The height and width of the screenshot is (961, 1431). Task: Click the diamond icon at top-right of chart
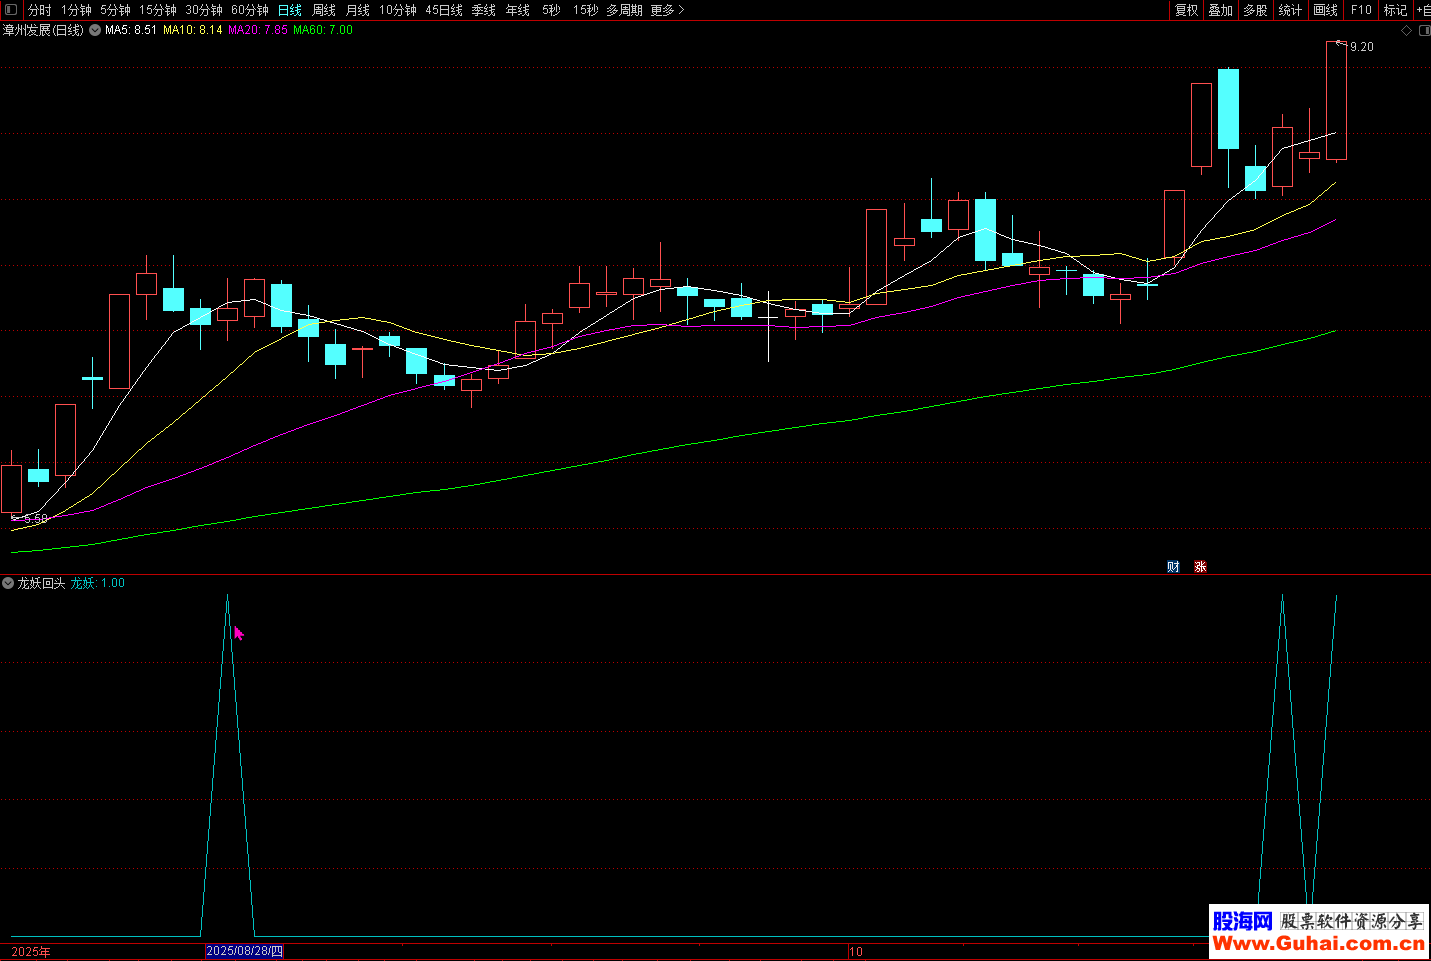pos(1406,31)
